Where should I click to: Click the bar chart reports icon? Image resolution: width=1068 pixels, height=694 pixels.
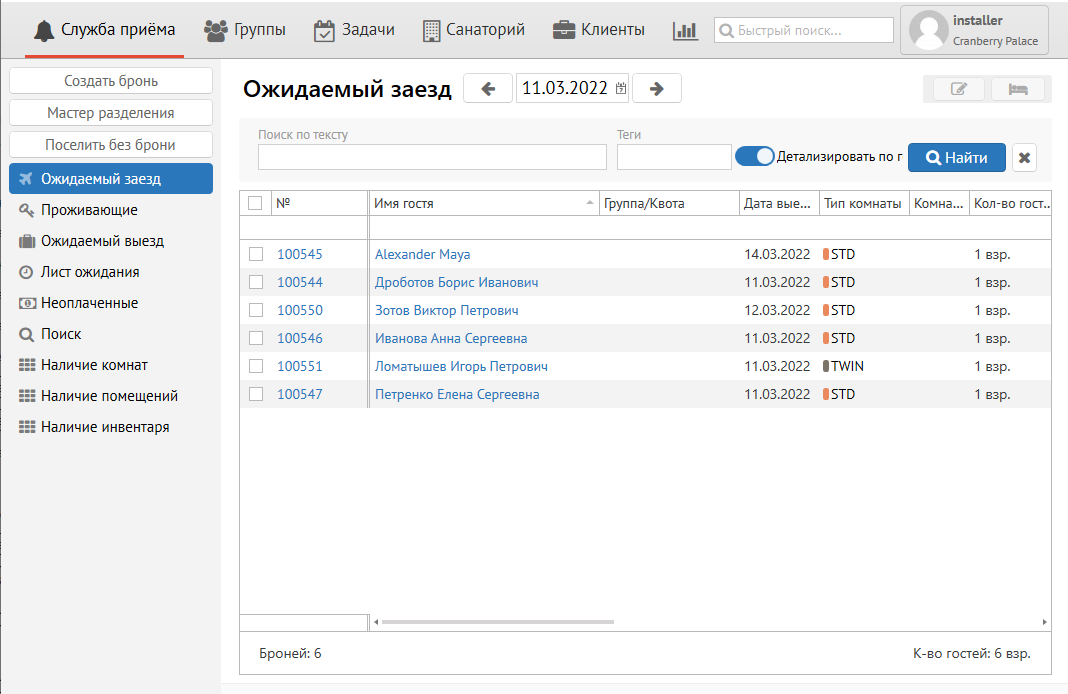pos(685,30)
